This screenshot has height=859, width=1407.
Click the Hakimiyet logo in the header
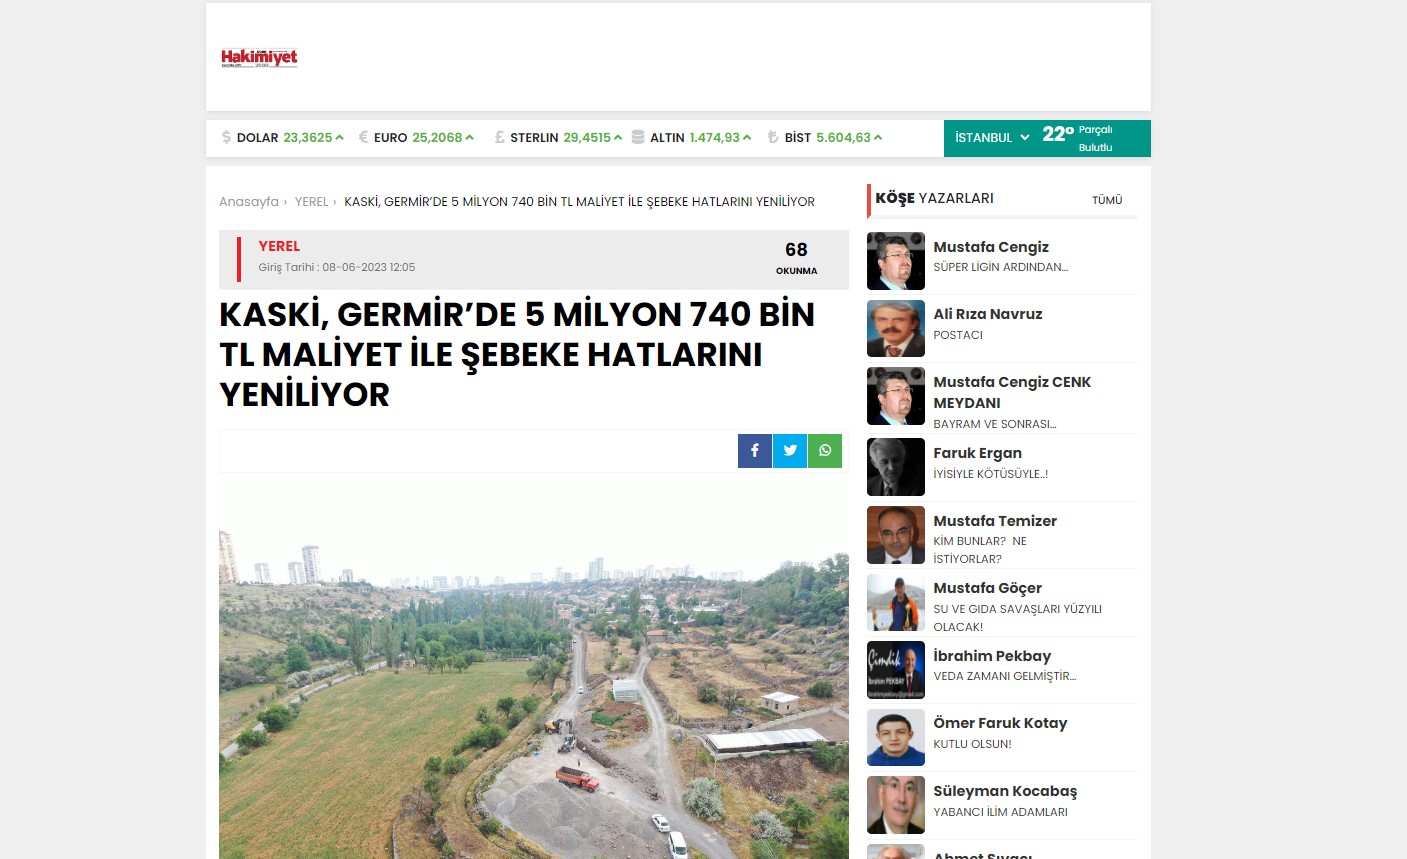click(x=259, y=58)
